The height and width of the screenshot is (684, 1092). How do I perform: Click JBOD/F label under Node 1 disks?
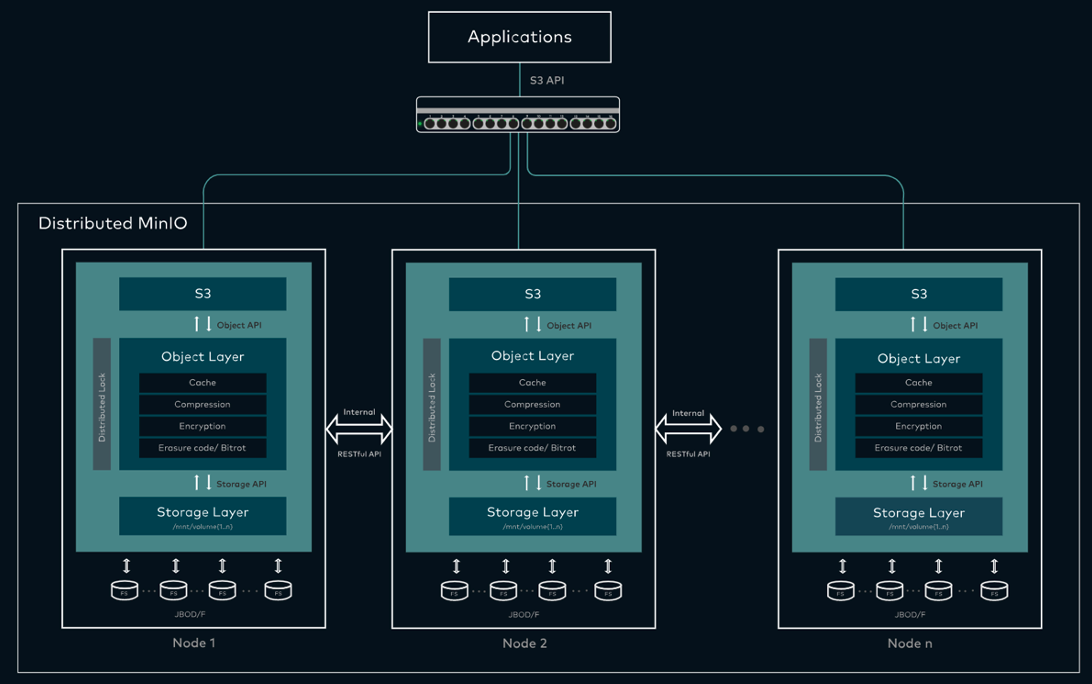[189, 614]
